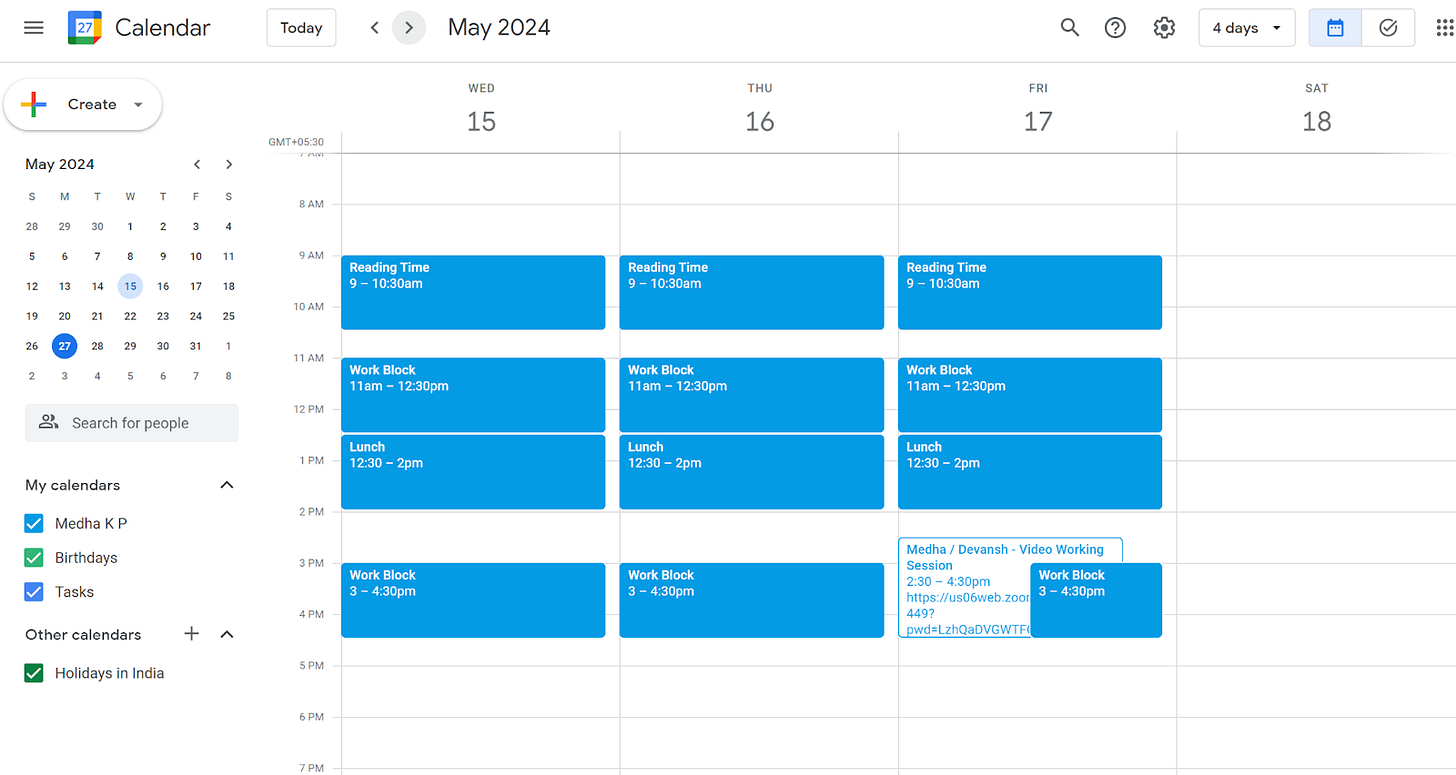
Task: Show previous month in mini calendar
Action: 197,164
